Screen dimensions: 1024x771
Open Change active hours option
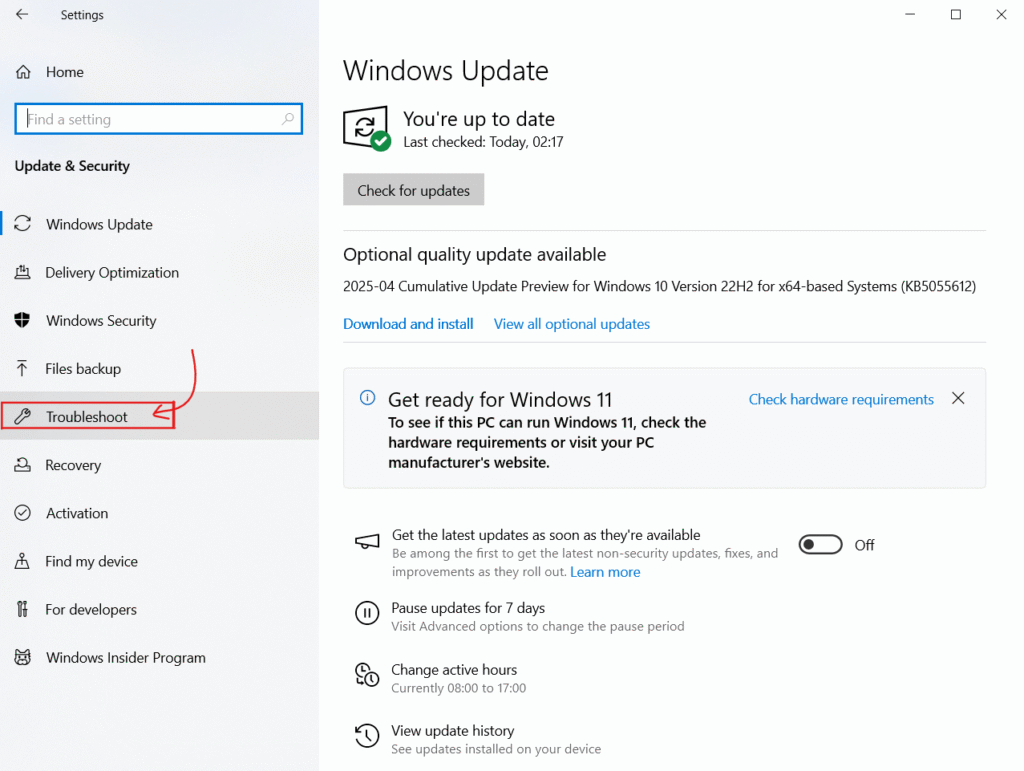(454, 670)
